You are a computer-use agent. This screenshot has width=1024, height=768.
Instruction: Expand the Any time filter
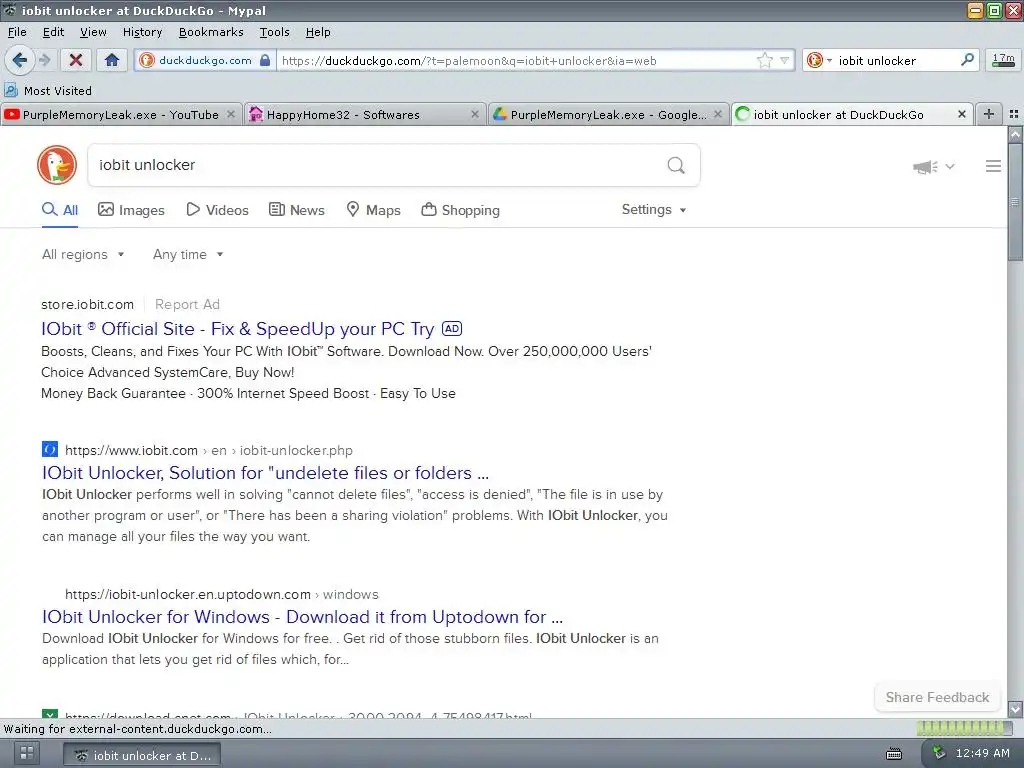188,255
